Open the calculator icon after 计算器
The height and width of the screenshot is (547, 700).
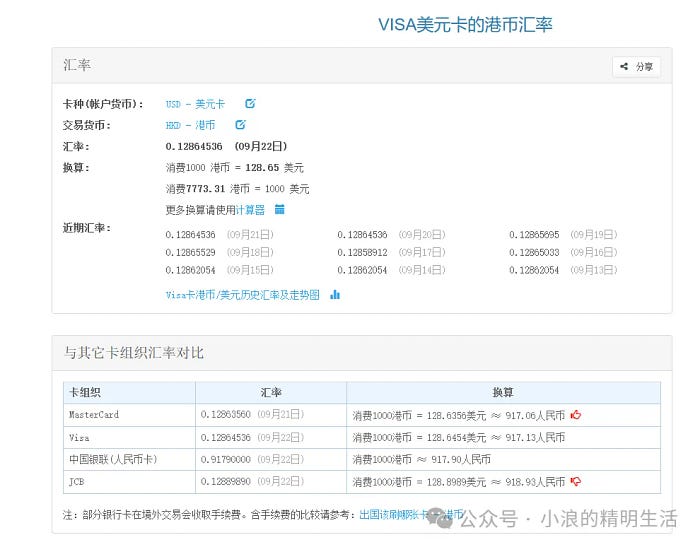click(x=279, y=209)
